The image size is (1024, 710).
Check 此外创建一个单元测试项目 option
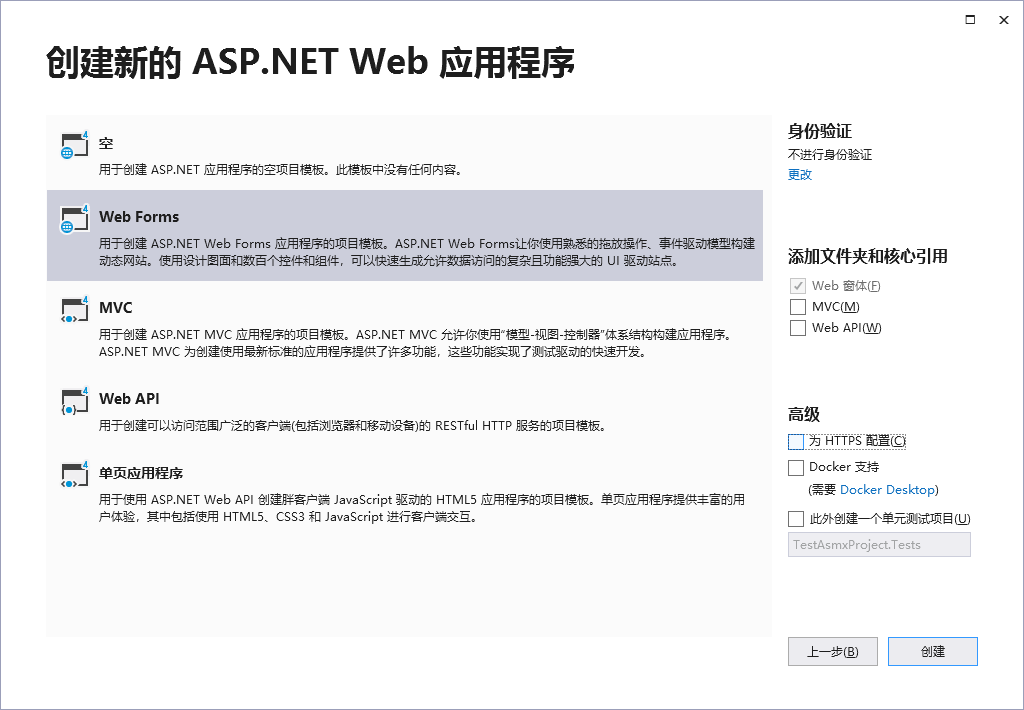[x=796, y=518]
